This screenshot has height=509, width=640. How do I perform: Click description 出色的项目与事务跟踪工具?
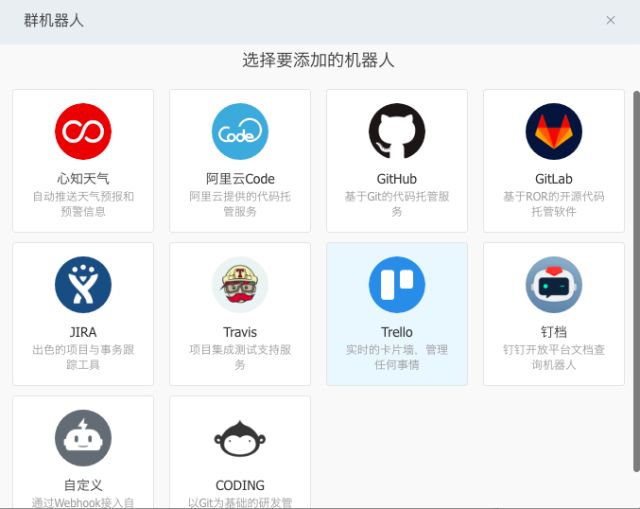83,357
